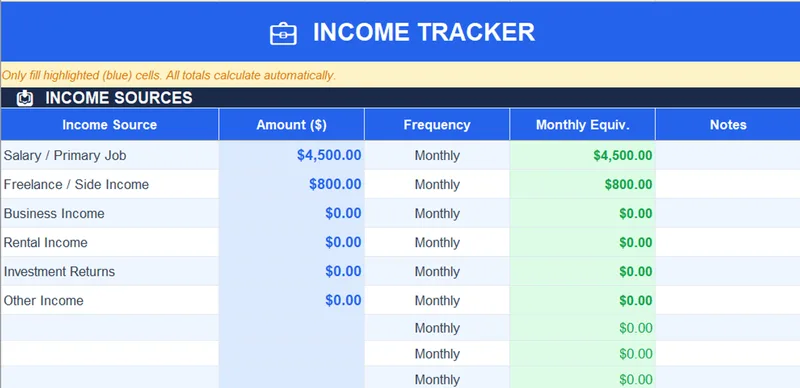800x388 pixels.
Task: Select the Income Source column header
Action: tap(110, 125)
